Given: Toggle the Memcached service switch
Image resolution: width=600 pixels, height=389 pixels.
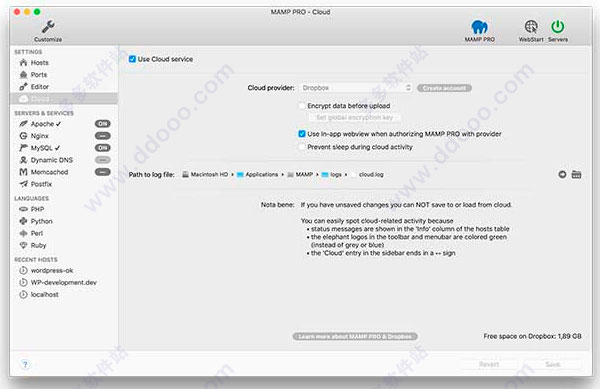Looking at the screenshot, I should coord(103,172).
